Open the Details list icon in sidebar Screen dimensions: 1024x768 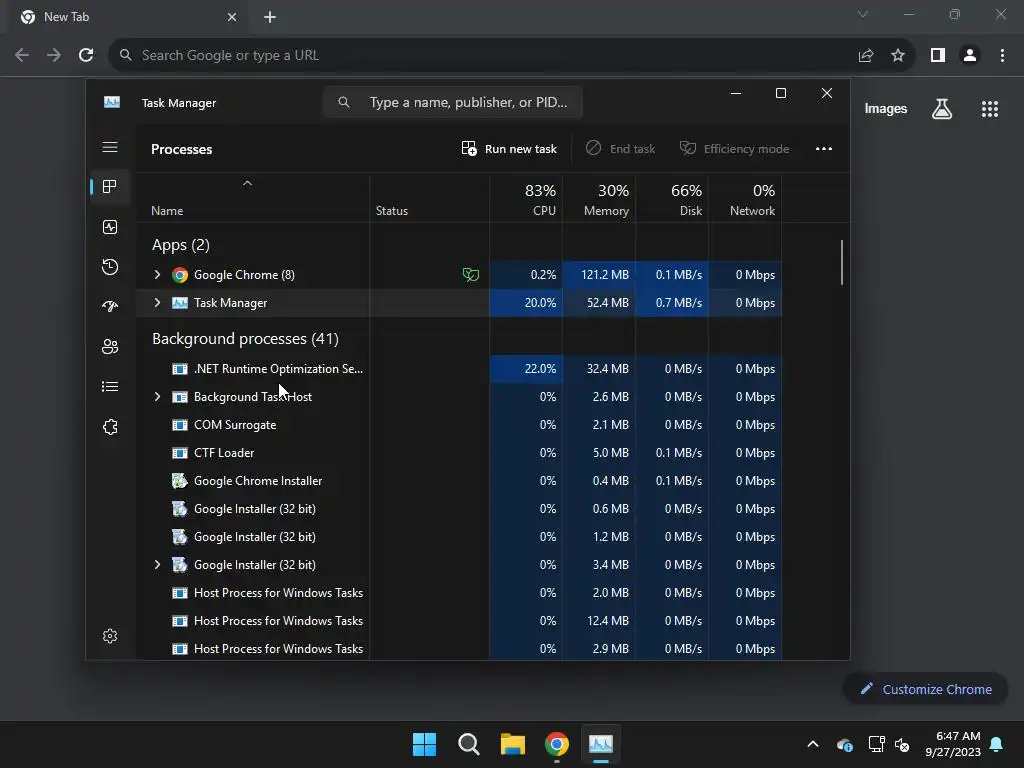[110, 387]
